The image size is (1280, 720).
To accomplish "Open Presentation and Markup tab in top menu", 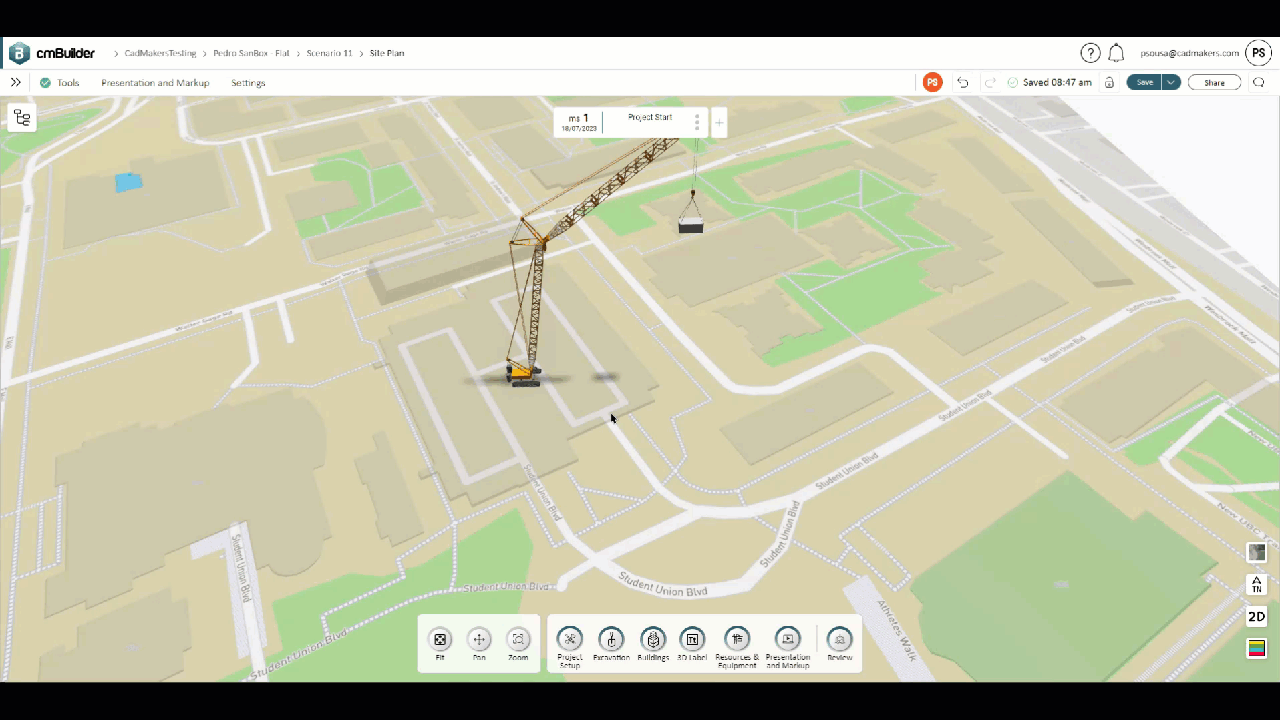I will coord(155,83).
